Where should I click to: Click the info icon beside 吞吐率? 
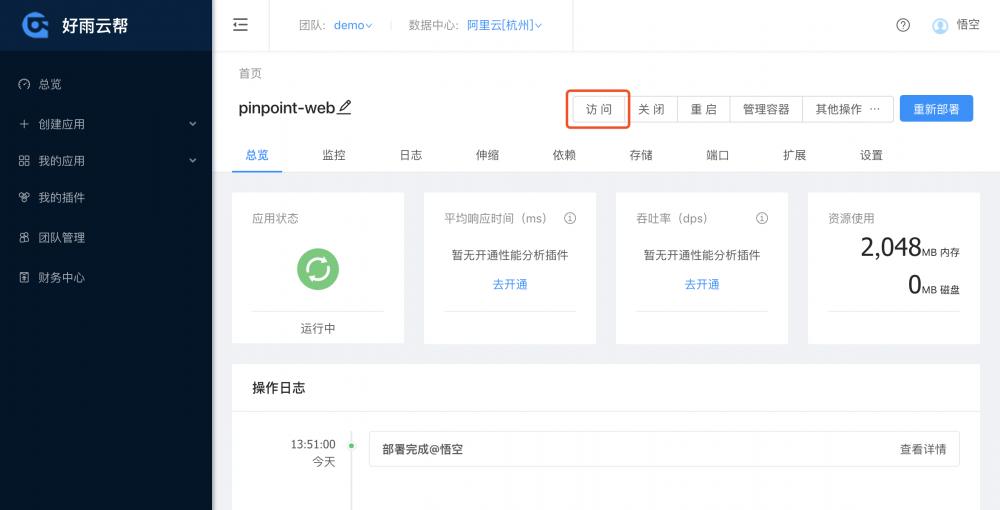(761, 218)
